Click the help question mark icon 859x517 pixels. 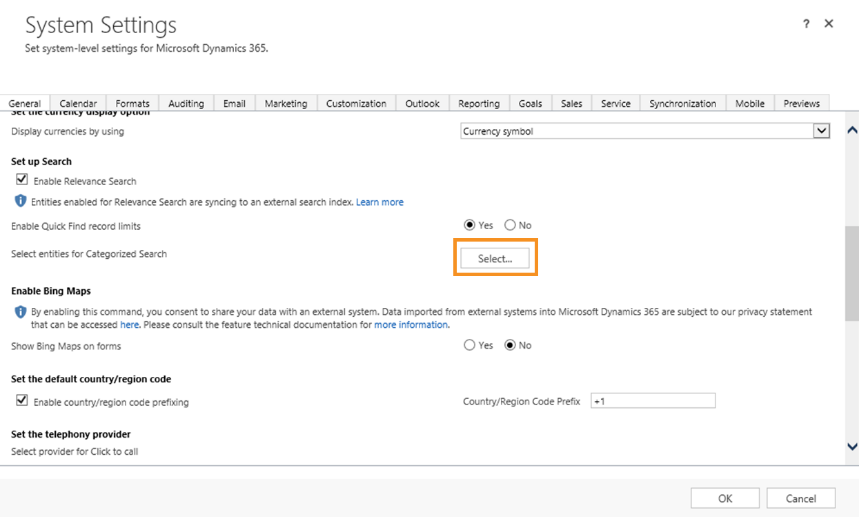tap(806, 24)
